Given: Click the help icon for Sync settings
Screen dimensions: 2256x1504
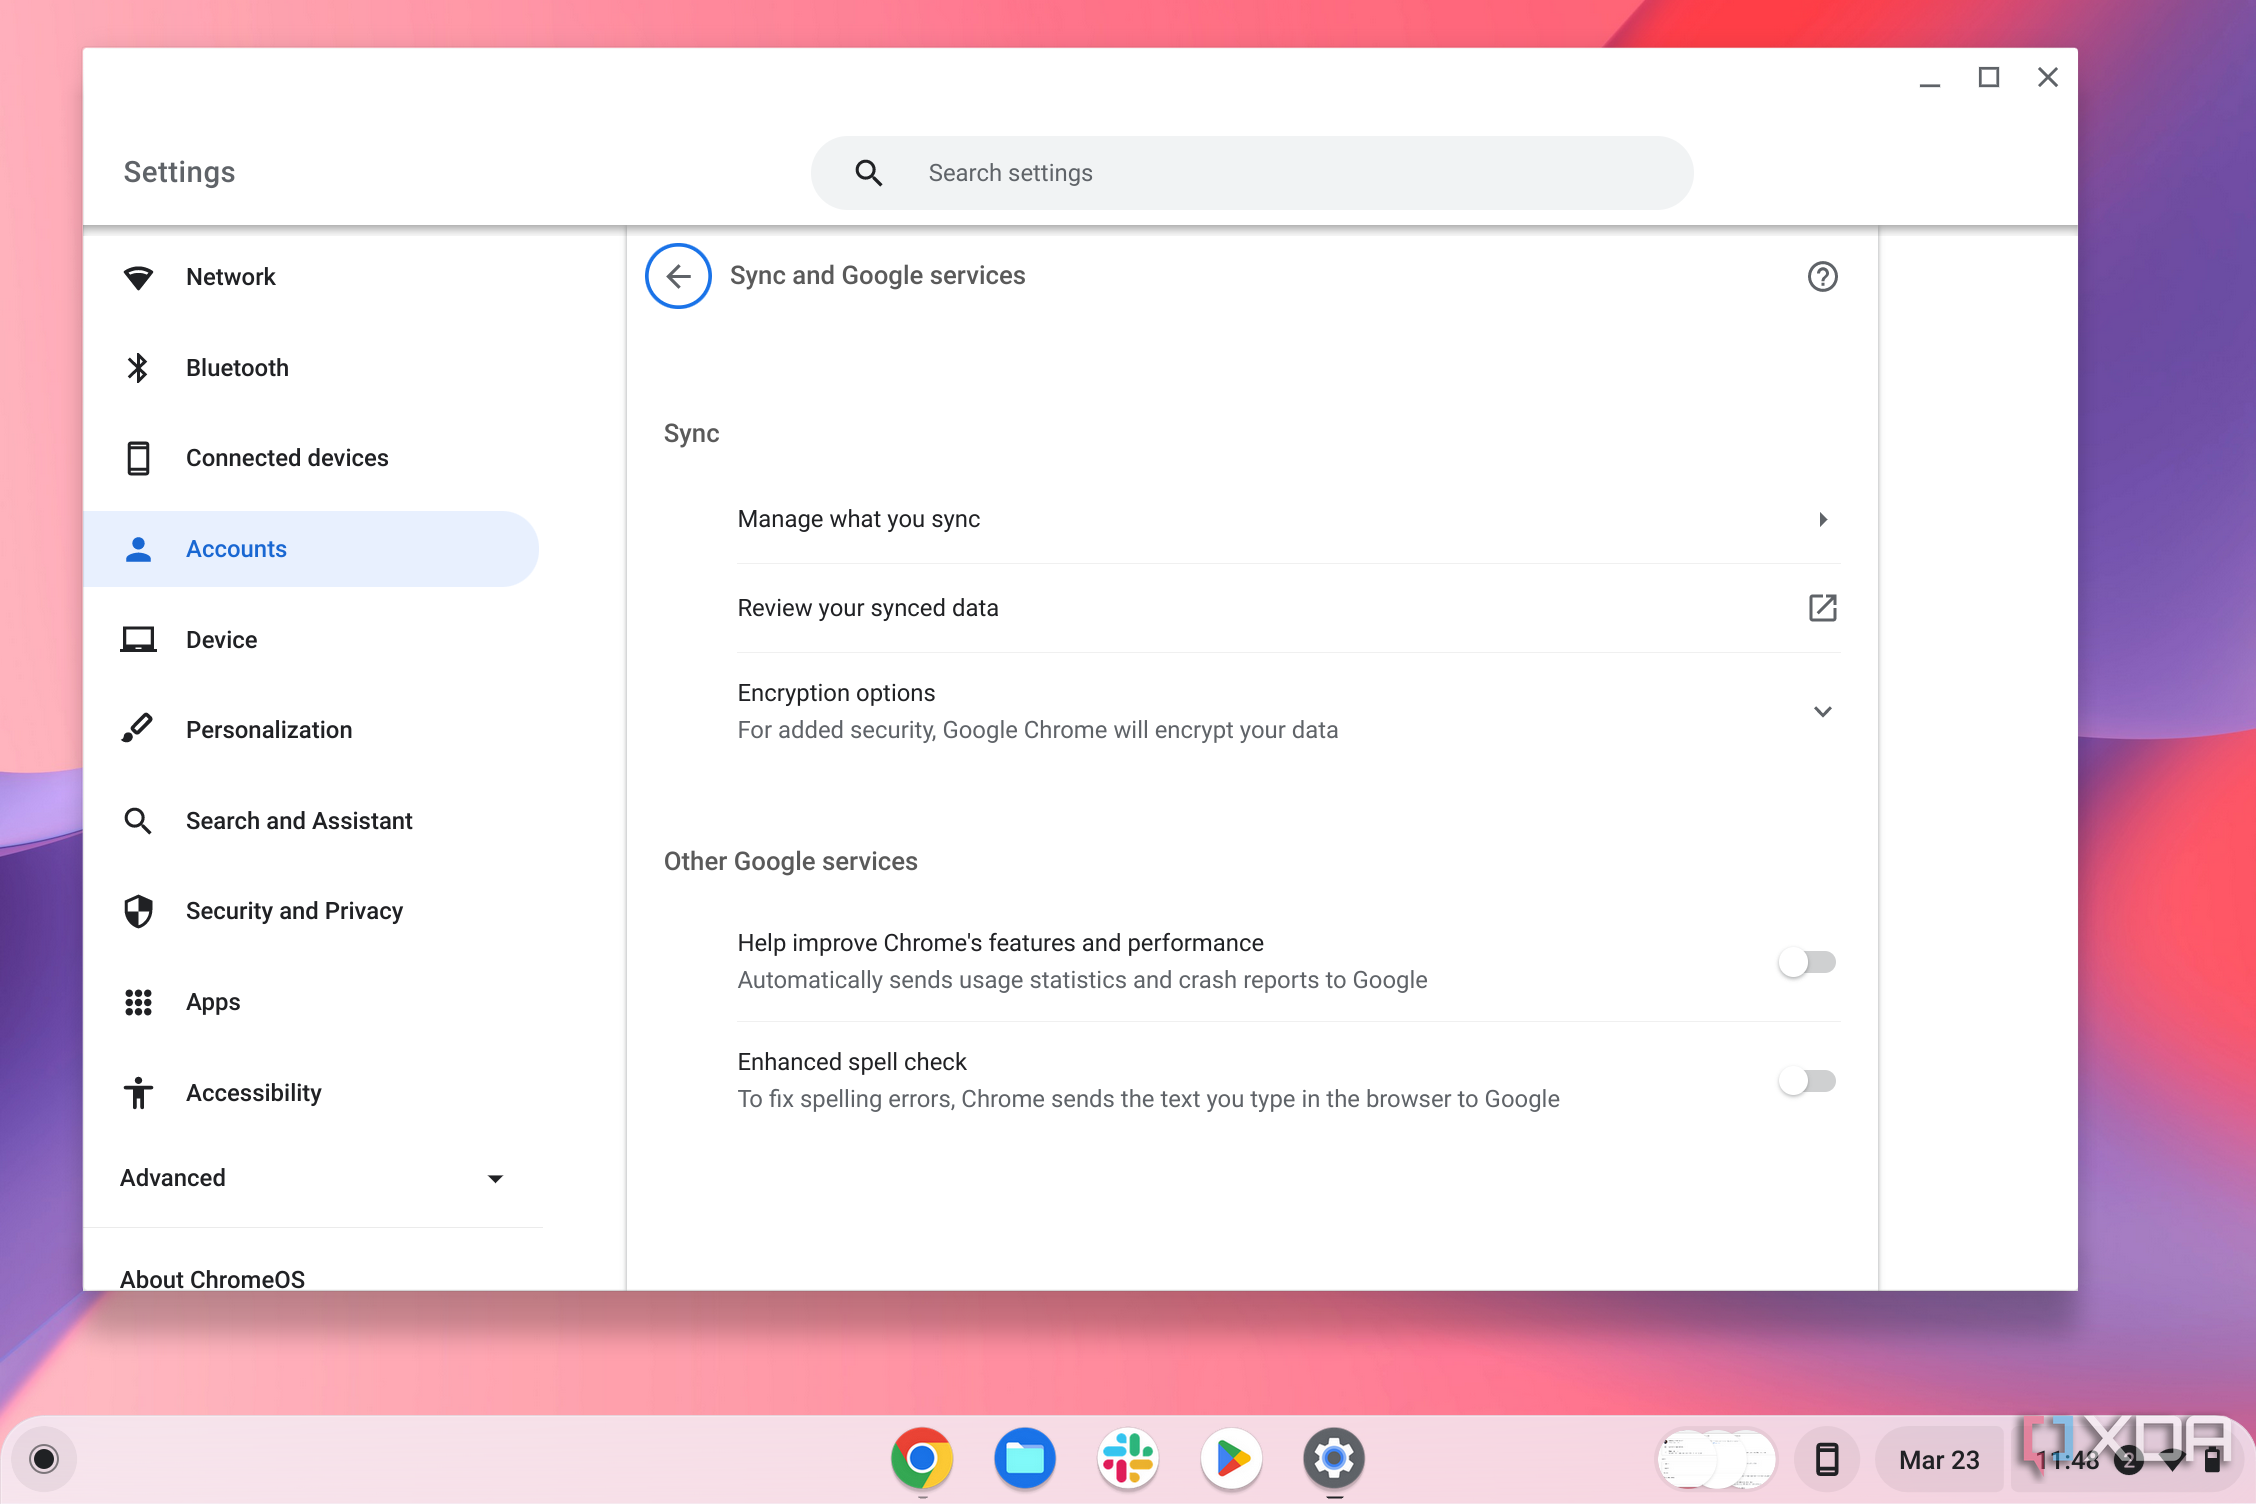Looking at the screenshot, I should [1823, 277].
